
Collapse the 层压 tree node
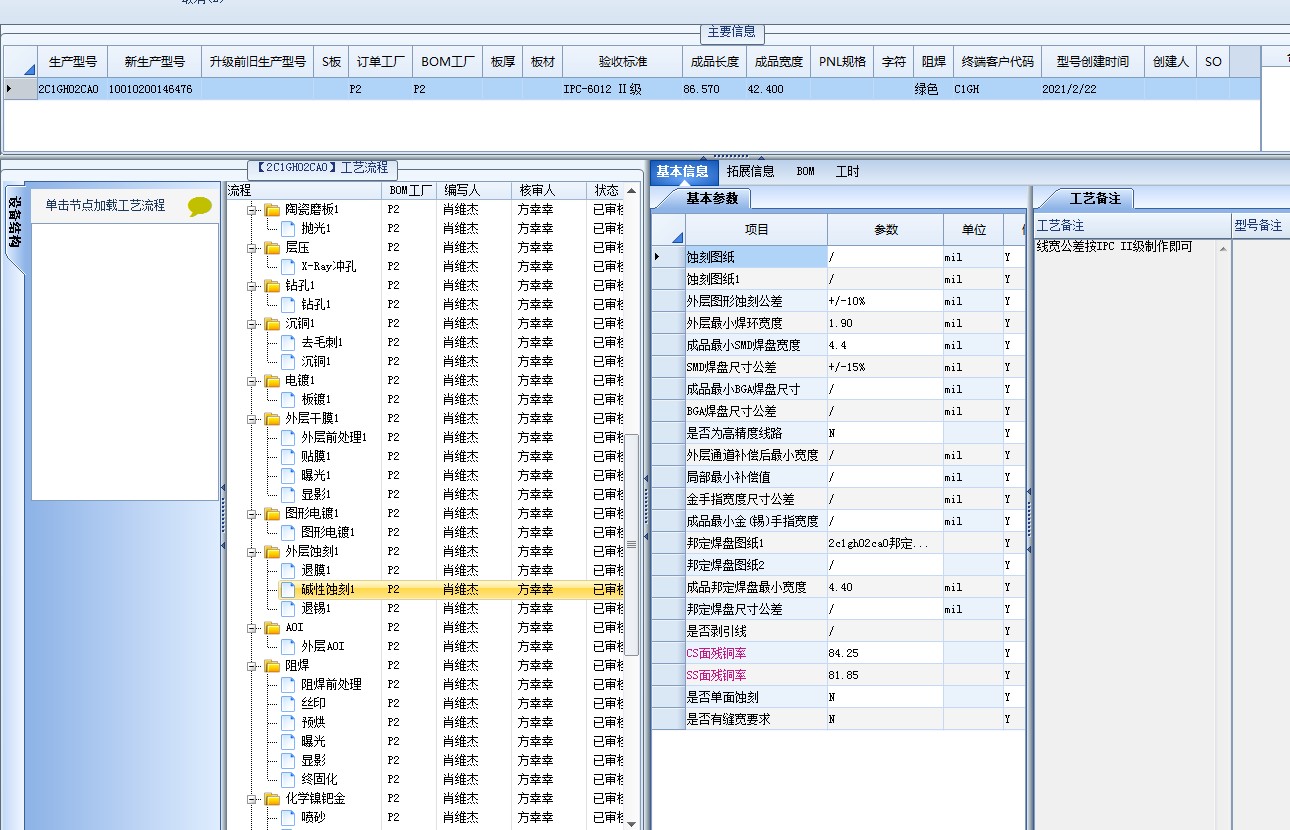(253, 248)
